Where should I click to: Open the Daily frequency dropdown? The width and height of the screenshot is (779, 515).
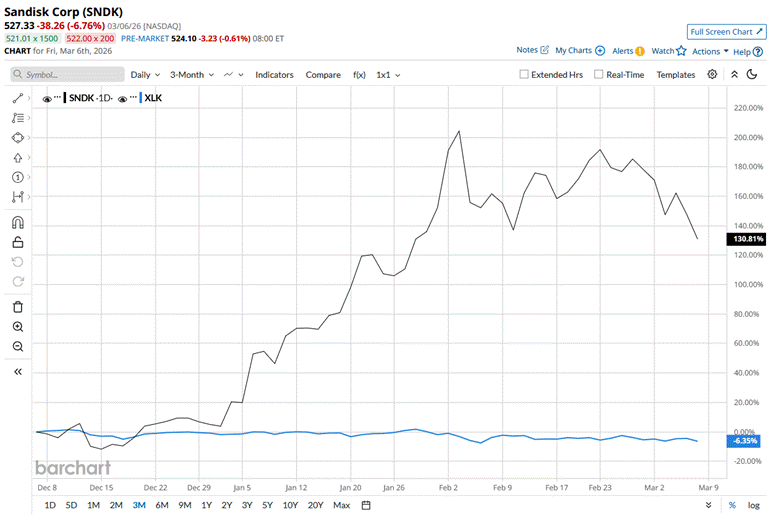tap(145, 74)
